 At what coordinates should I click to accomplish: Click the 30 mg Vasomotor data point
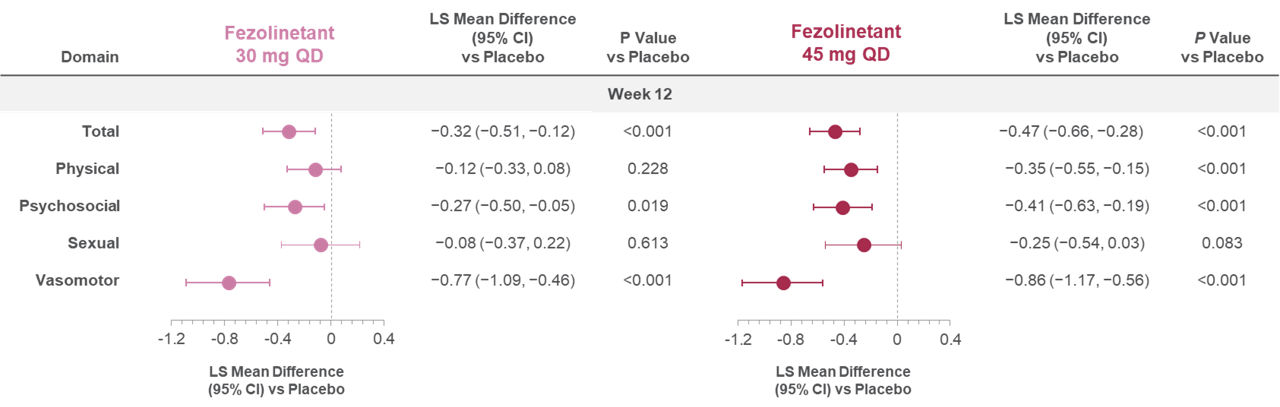point(229,283)
